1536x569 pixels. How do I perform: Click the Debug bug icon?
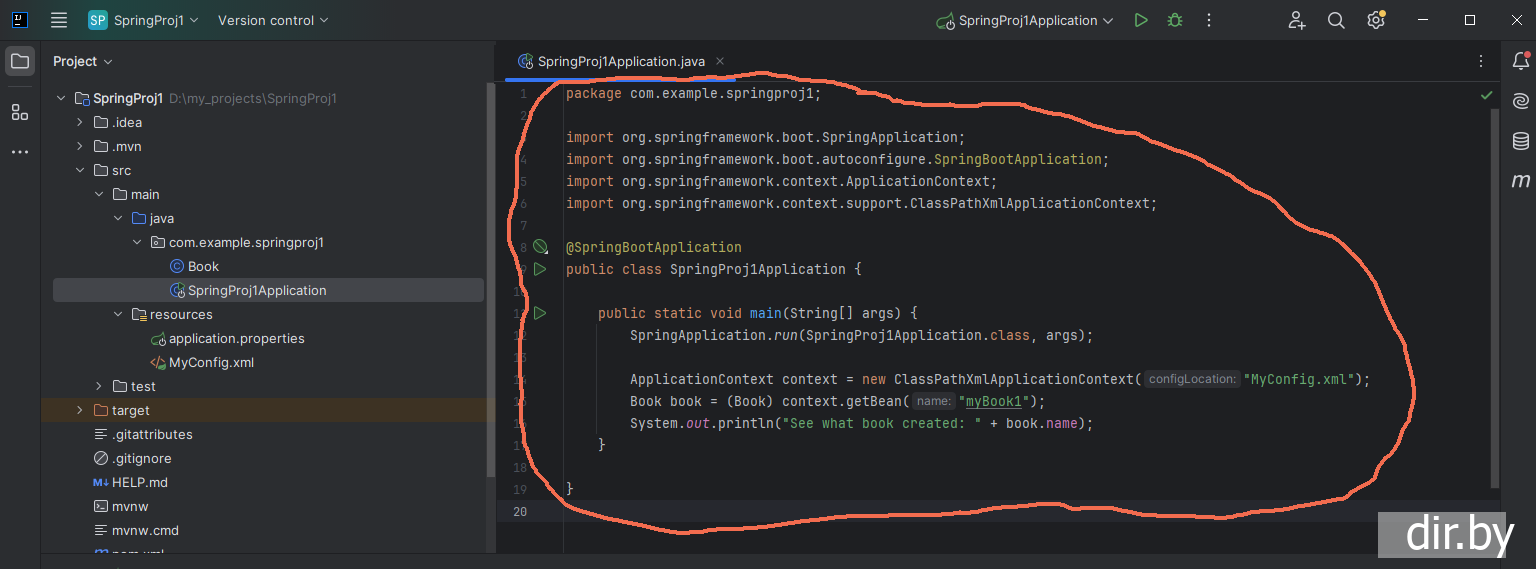tap(1174, 20)
